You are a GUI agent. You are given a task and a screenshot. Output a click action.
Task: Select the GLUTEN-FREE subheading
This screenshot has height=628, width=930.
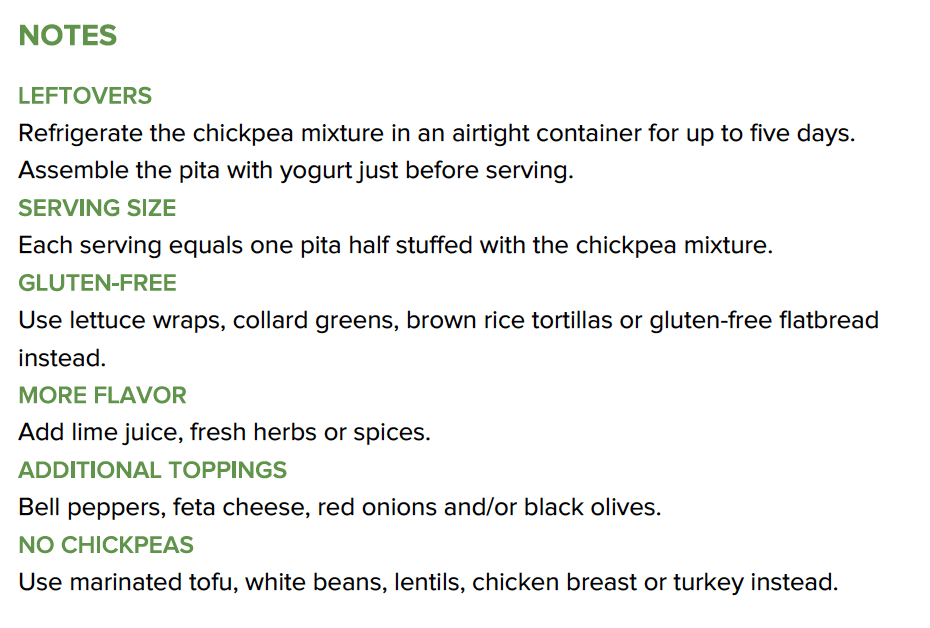tap(97, 283)
